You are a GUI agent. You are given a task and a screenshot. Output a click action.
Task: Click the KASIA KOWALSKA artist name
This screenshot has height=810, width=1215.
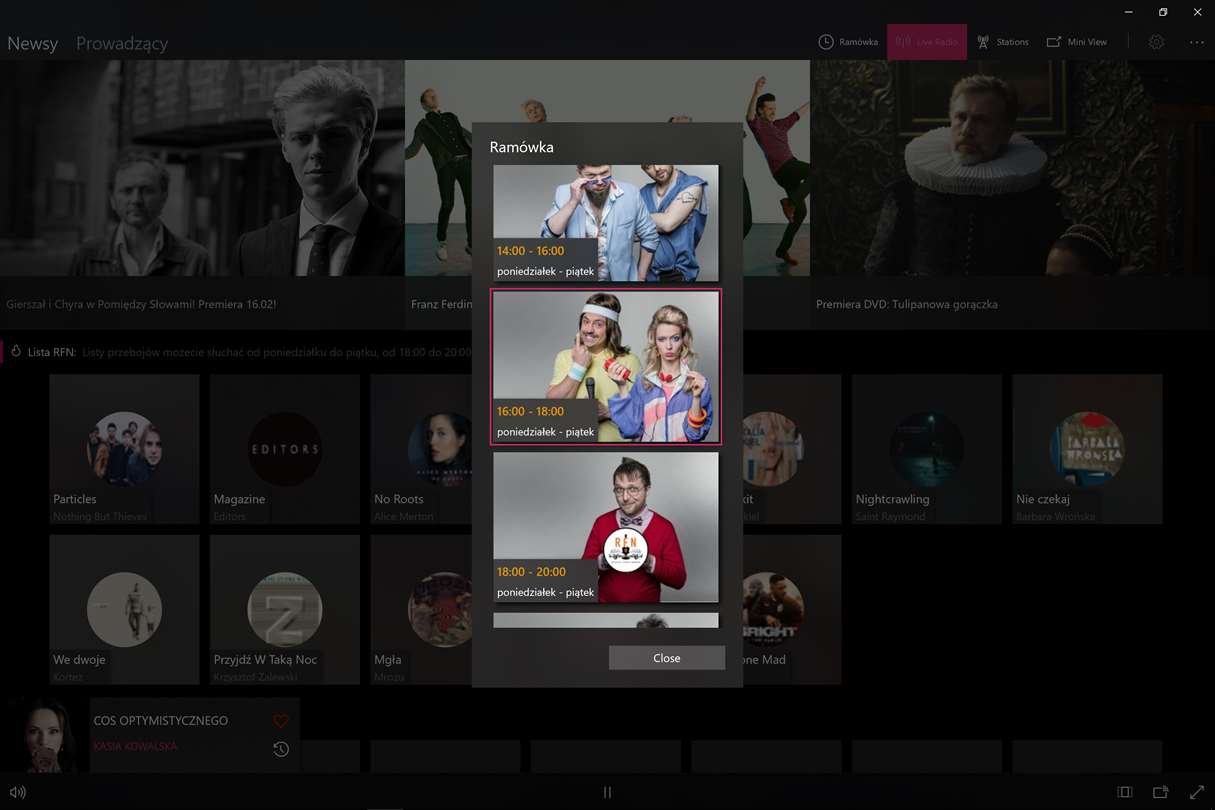tap(135, 747)
